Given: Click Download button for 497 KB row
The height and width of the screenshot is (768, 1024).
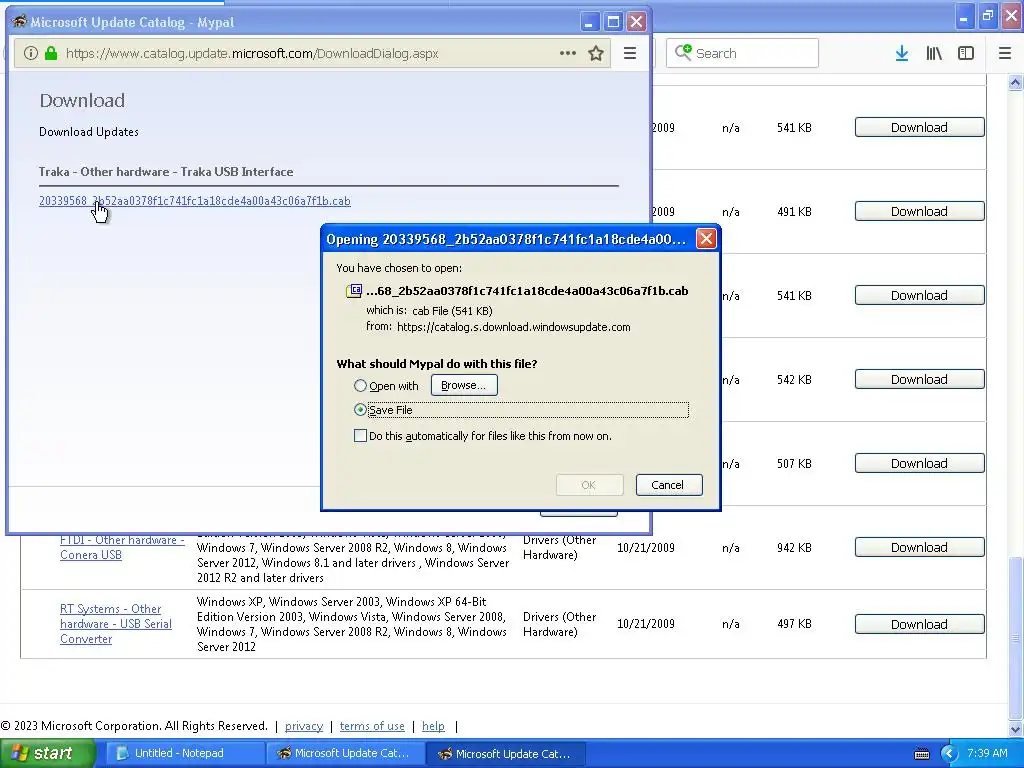Looking at the screenshot, I should click(920, 624).
